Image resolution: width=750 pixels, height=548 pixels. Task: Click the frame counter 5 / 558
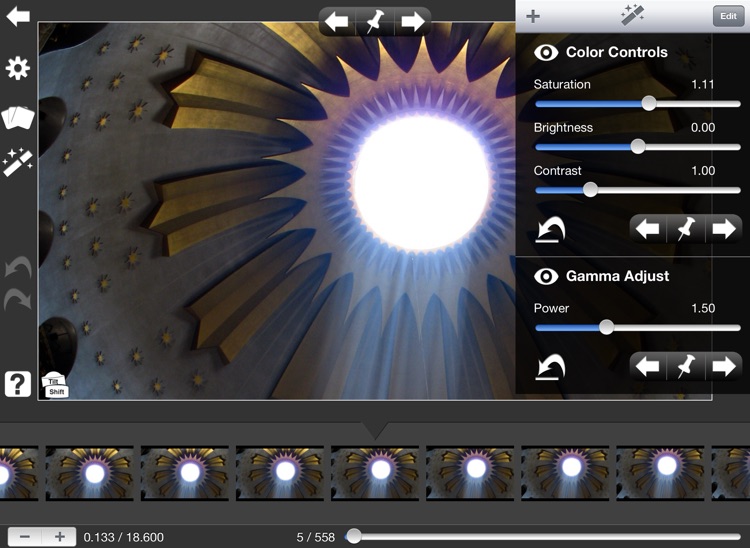pos(315,537)
